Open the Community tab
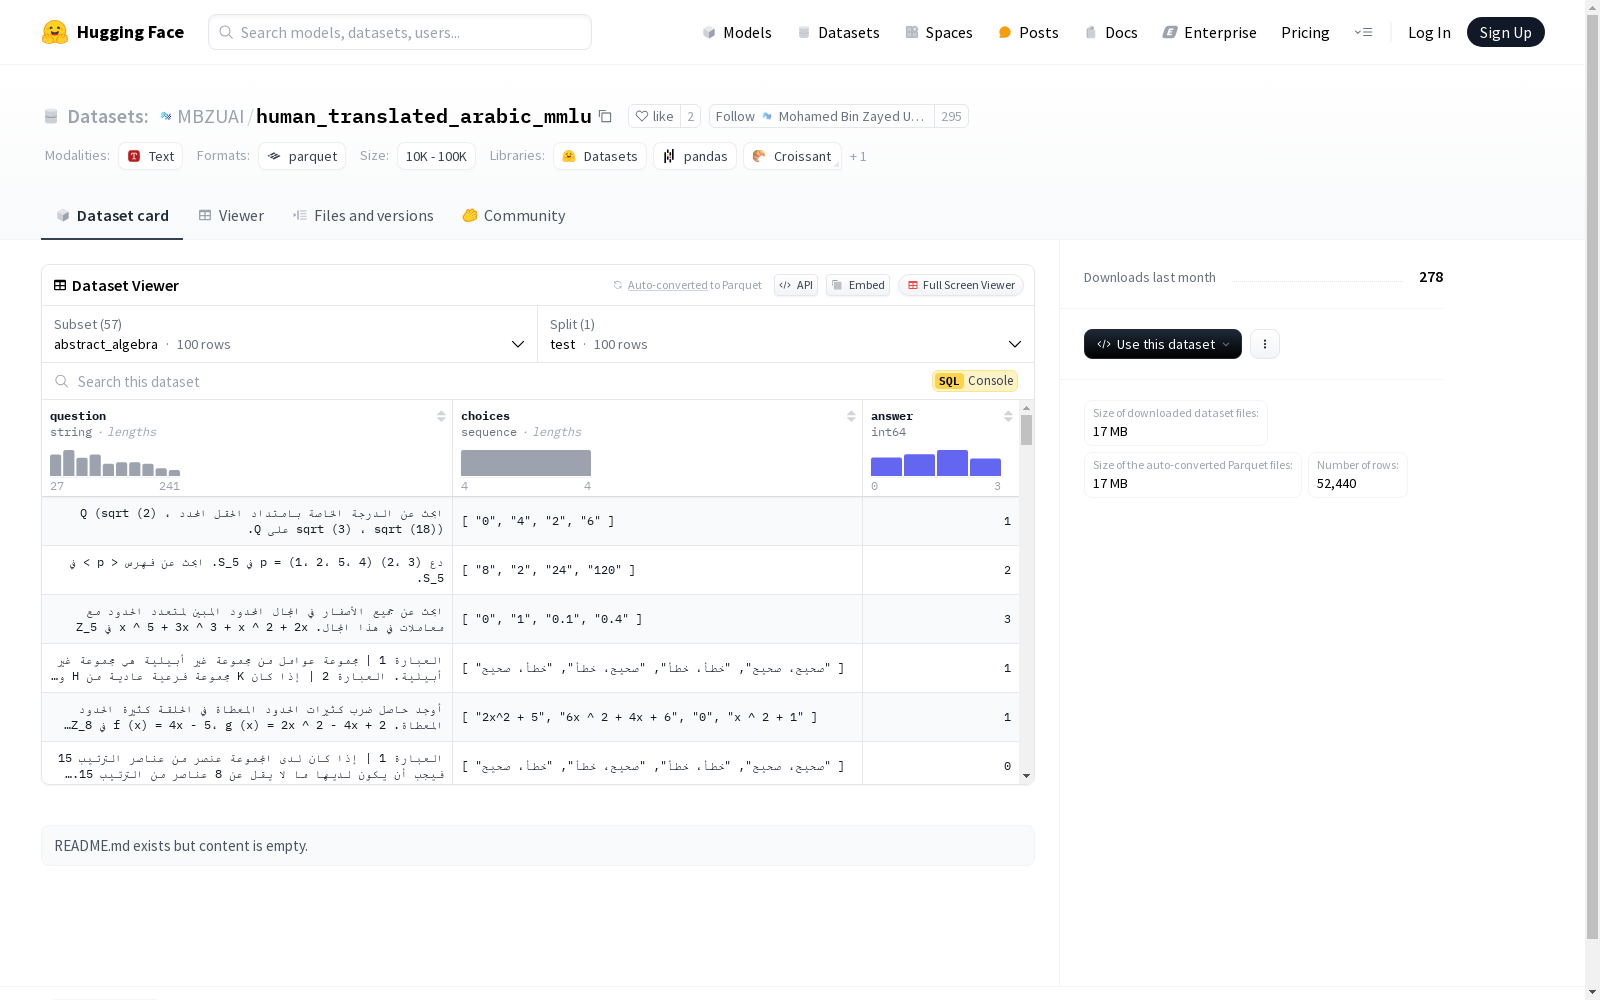 click(x=514, y=216)
